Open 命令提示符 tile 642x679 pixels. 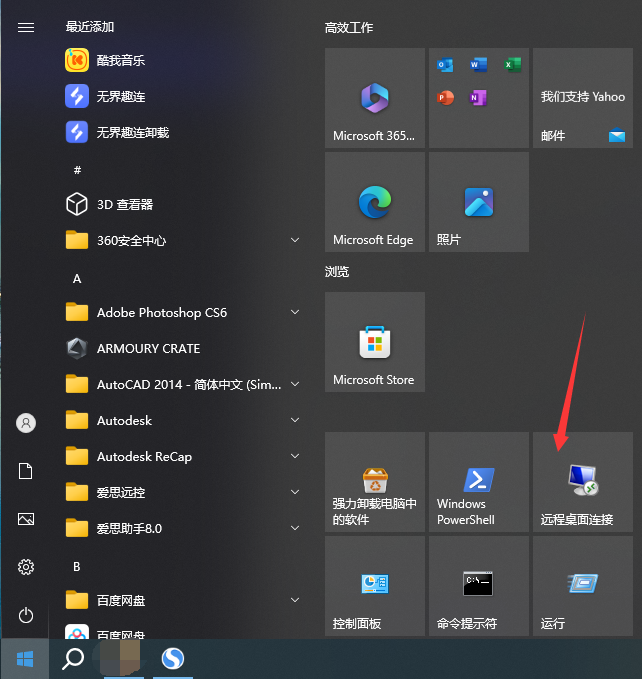tap(479, 586)
